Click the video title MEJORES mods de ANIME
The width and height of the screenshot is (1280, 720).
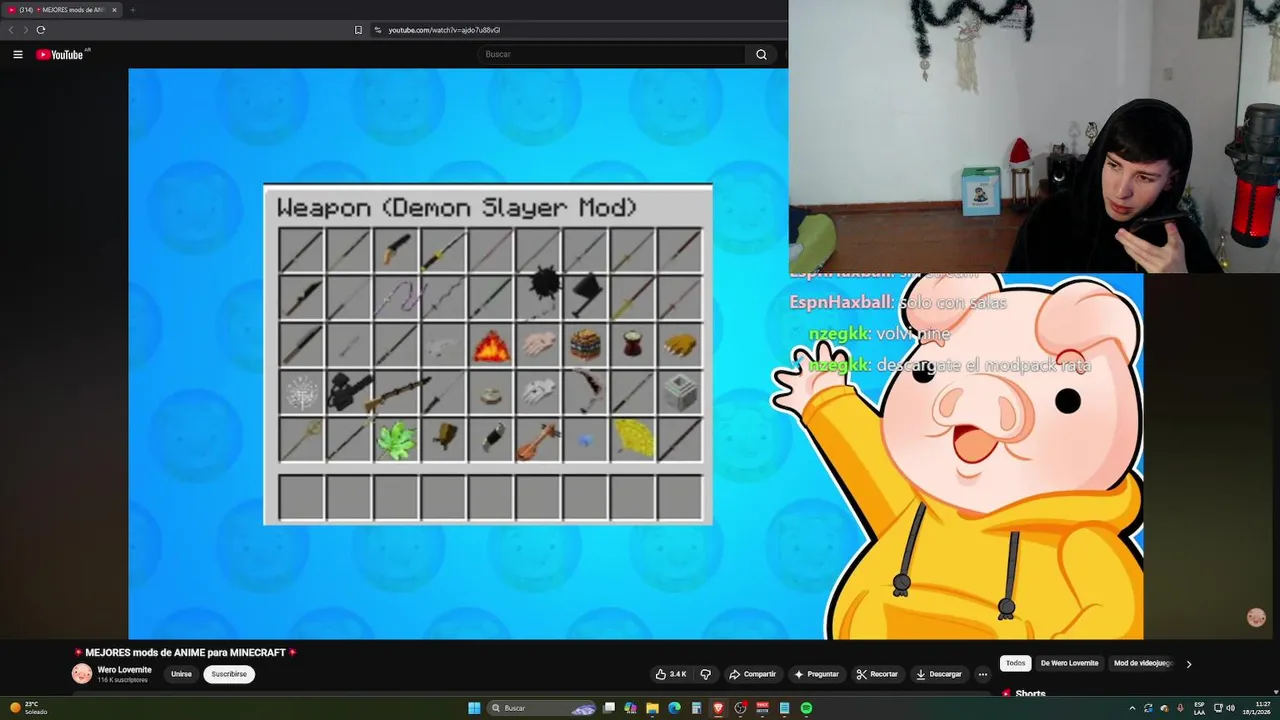coord(186,652)
